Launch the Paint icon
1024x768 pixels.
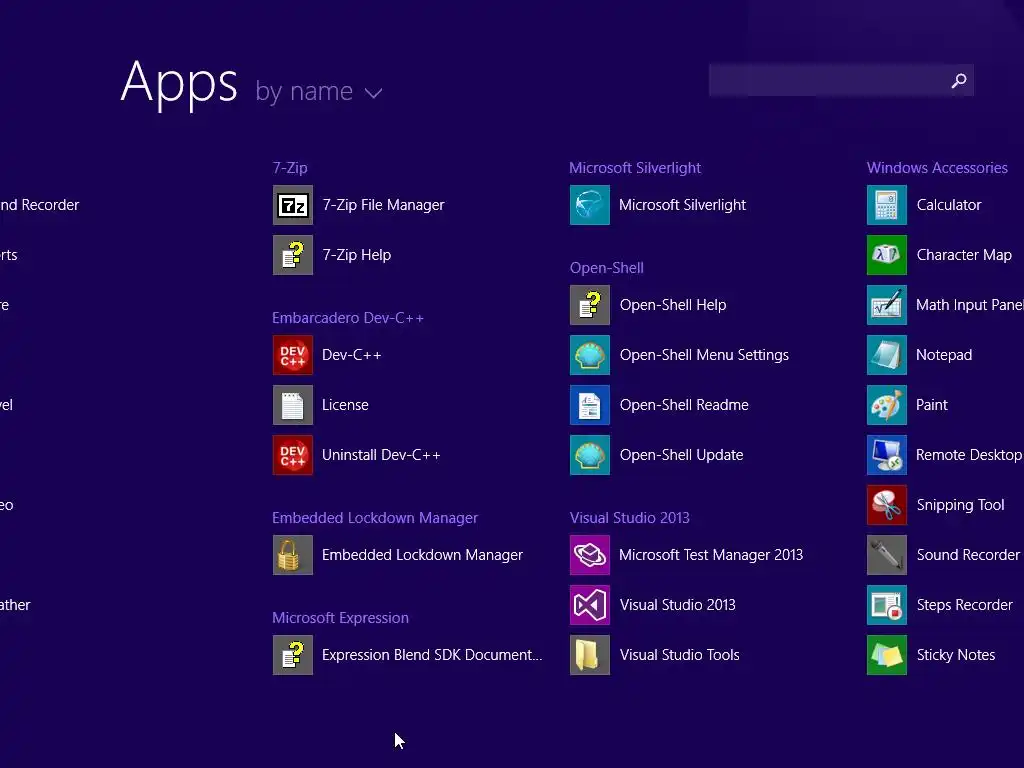point(887,405)
